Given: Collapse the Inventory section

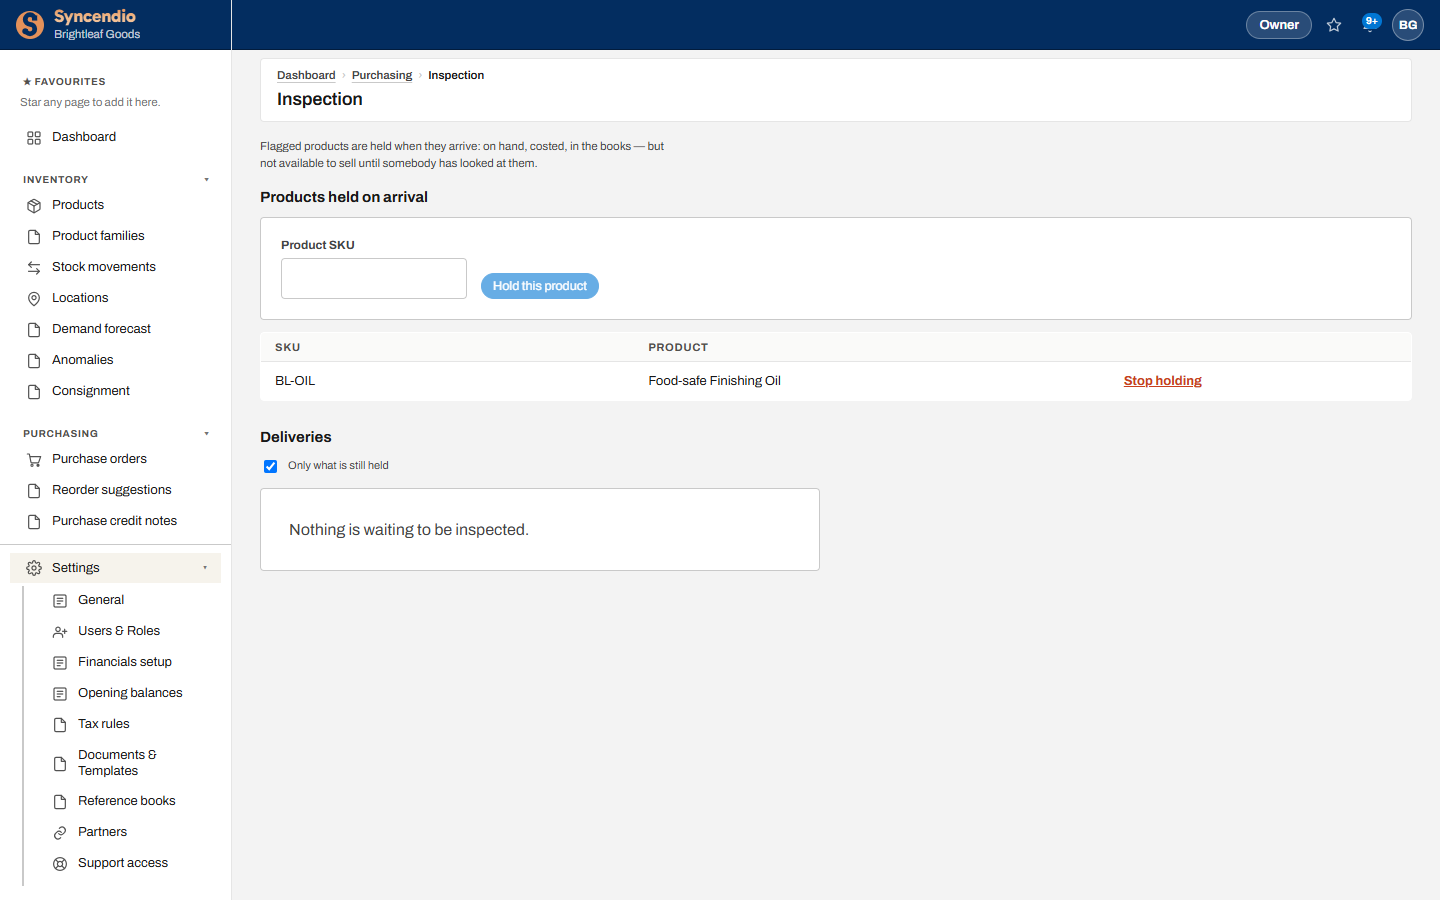Looking at the screenshot, I should [x=207, y=180].
